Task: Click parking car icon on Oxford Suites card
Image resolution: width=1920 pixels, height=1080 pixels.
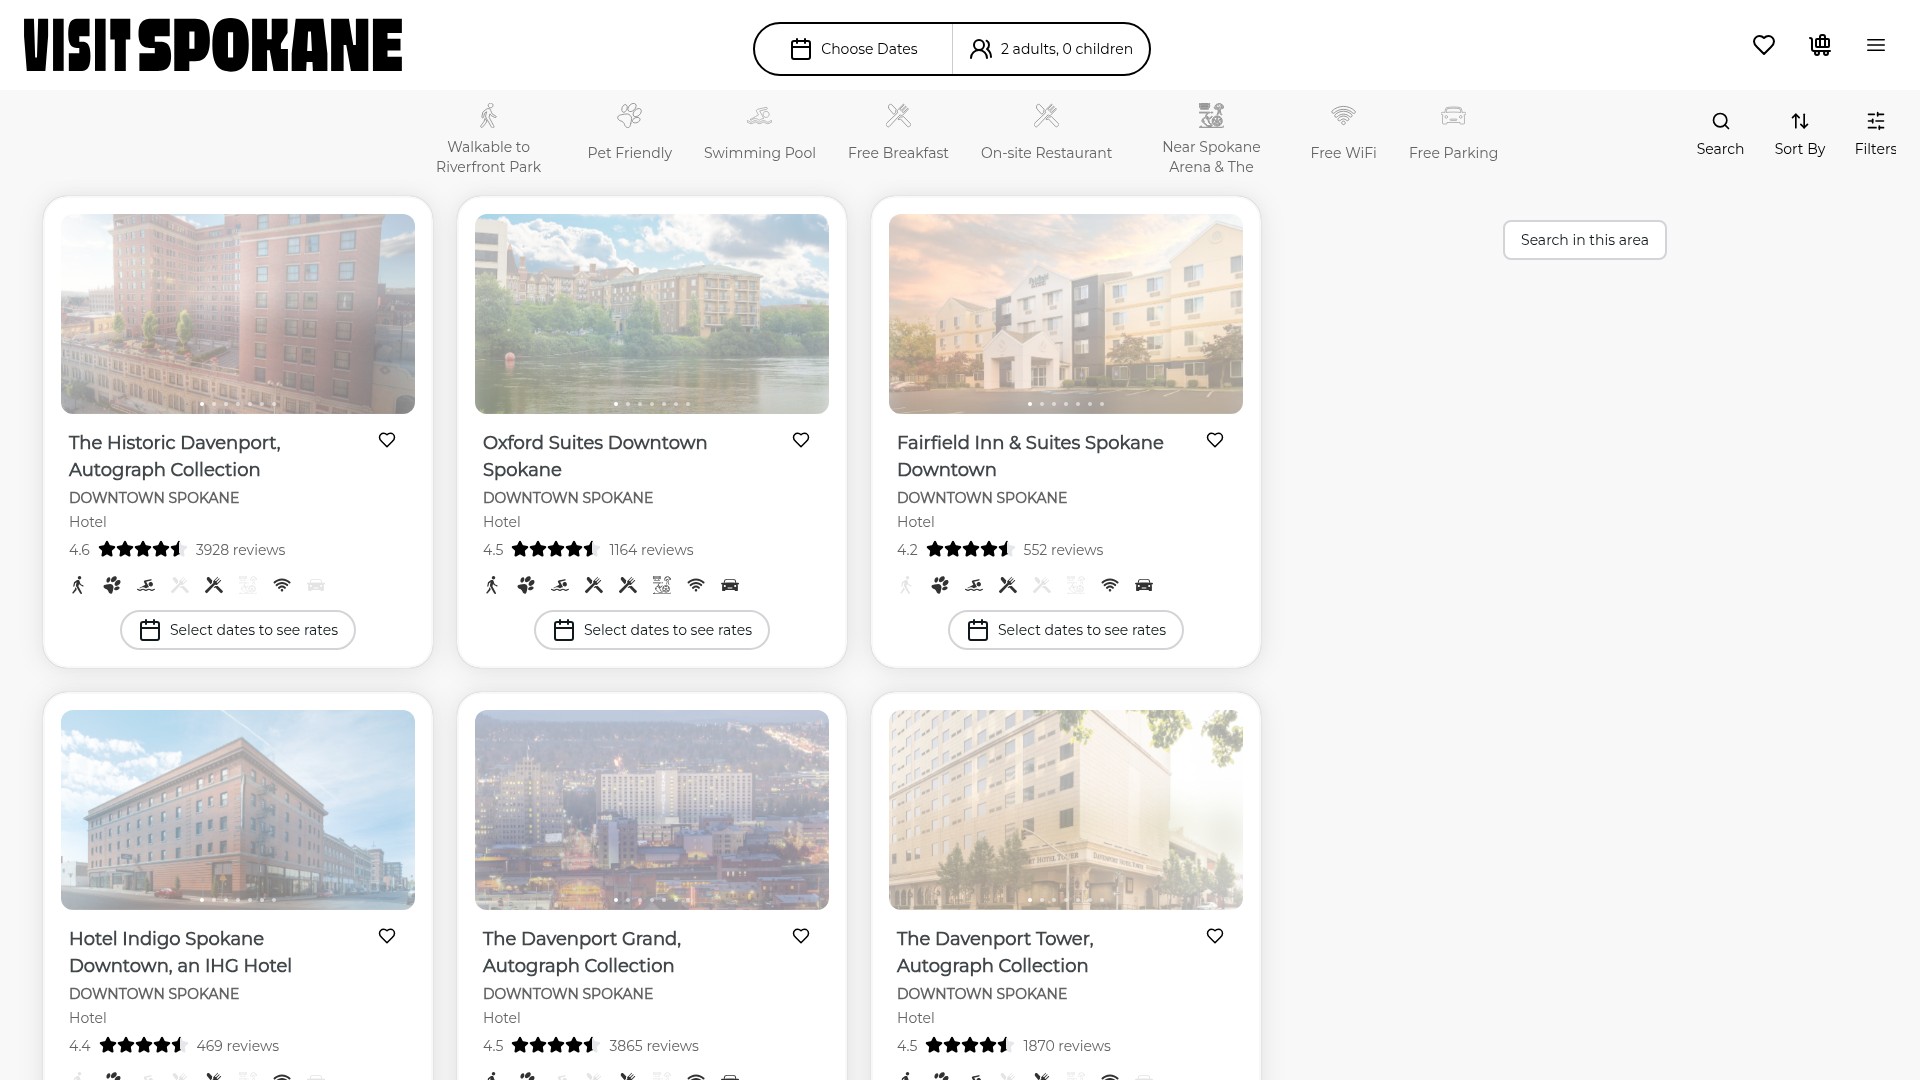Action: pos(730,585)
